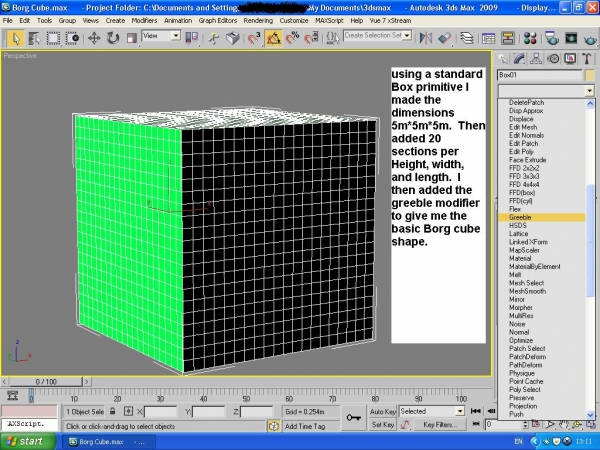Screen dimensions: 600x450
Task: Open the File menu
Action: pyautogui.click(x=7, y=21)
